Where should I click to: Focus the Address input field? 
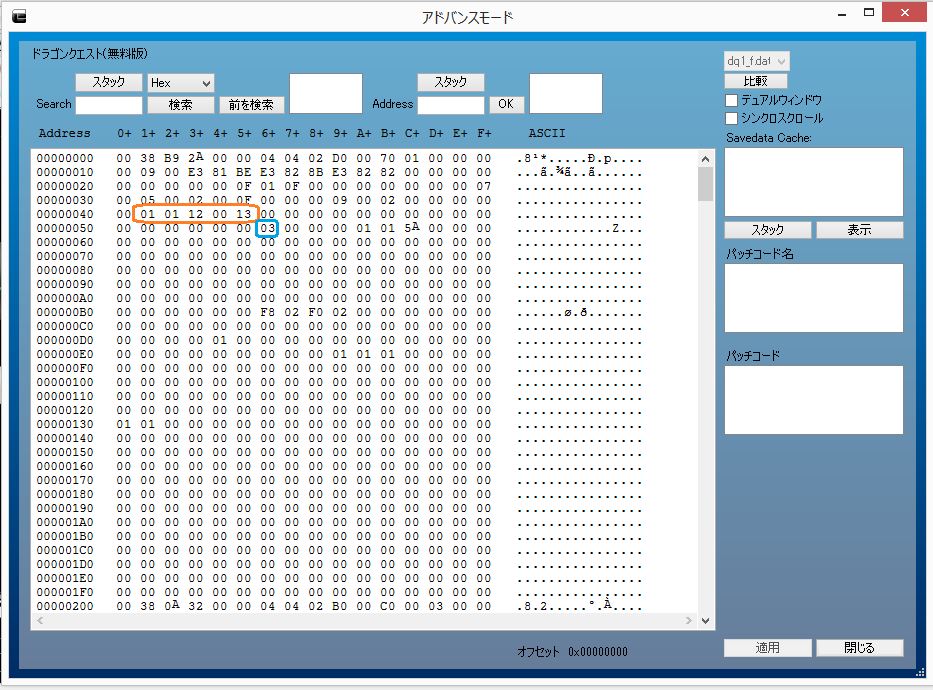coord(451,105)
